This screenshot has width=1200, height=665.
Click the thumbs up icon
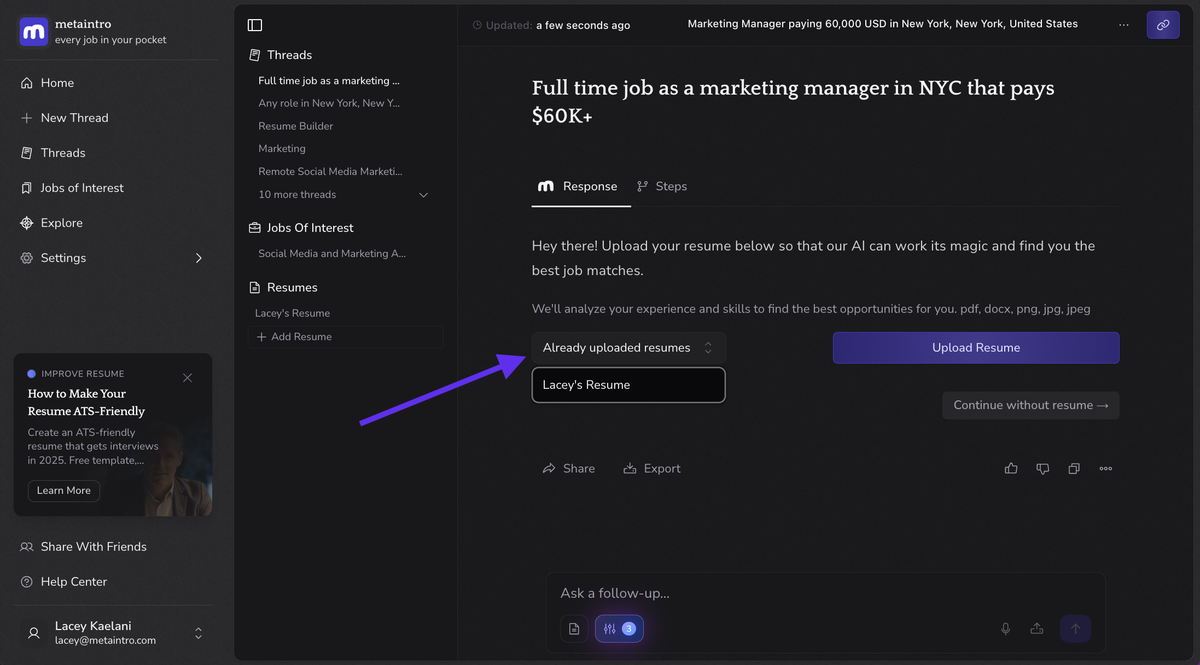[1011, 468]
